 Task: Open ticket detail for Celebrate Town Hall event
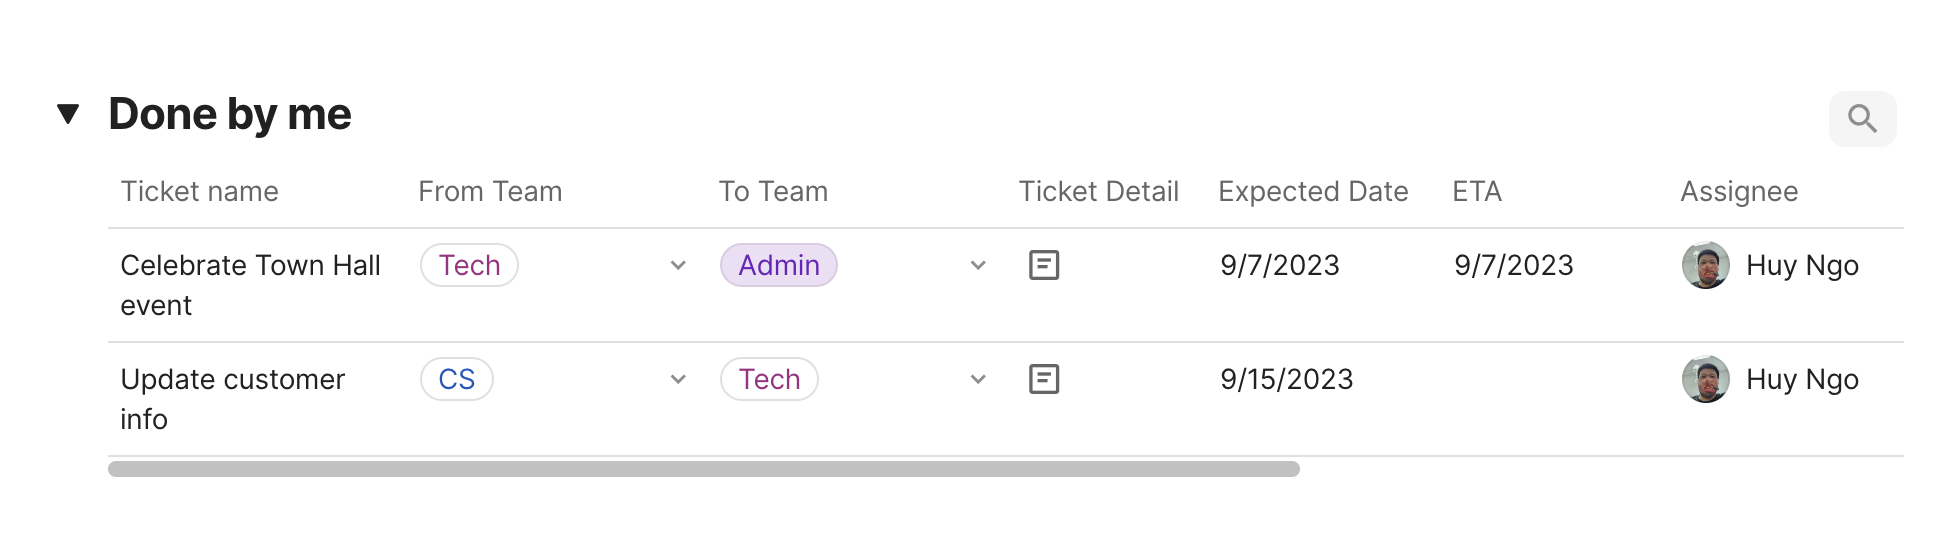1044,265
